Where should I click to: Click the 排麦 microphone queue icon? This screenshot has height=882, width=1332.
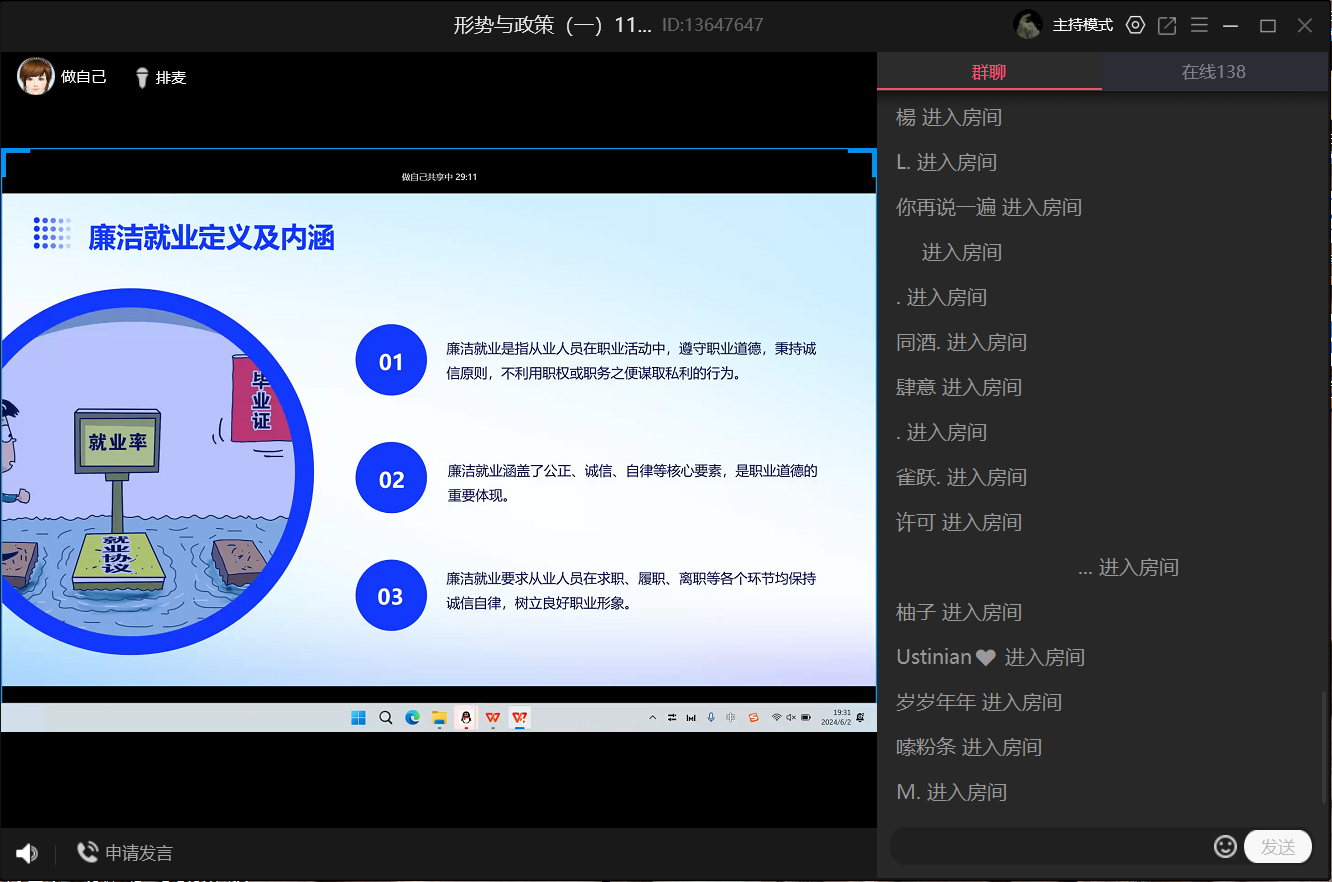142,77
